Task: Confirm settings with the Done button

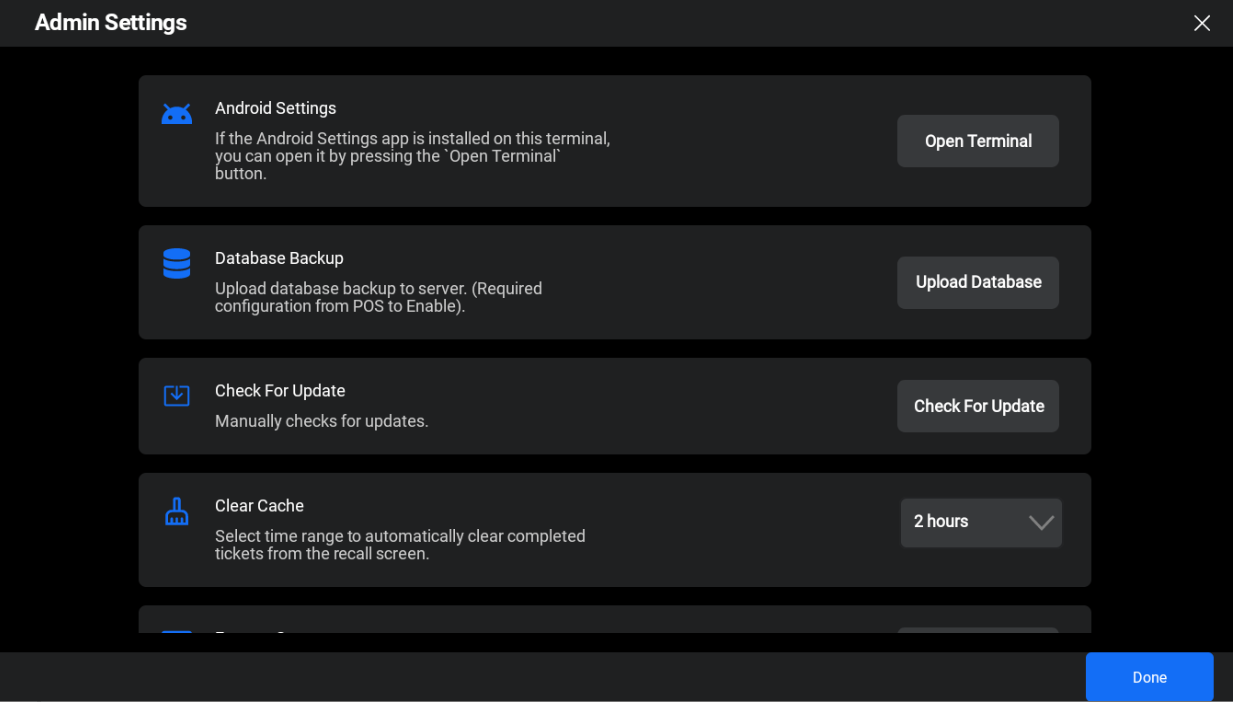Action: (1149, 677)
